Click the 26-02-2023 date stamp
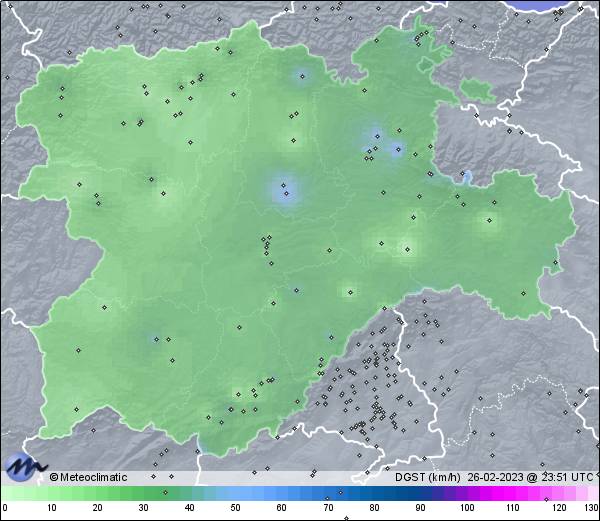The height and width of the screenshot is (521, 600). [497, 477]
